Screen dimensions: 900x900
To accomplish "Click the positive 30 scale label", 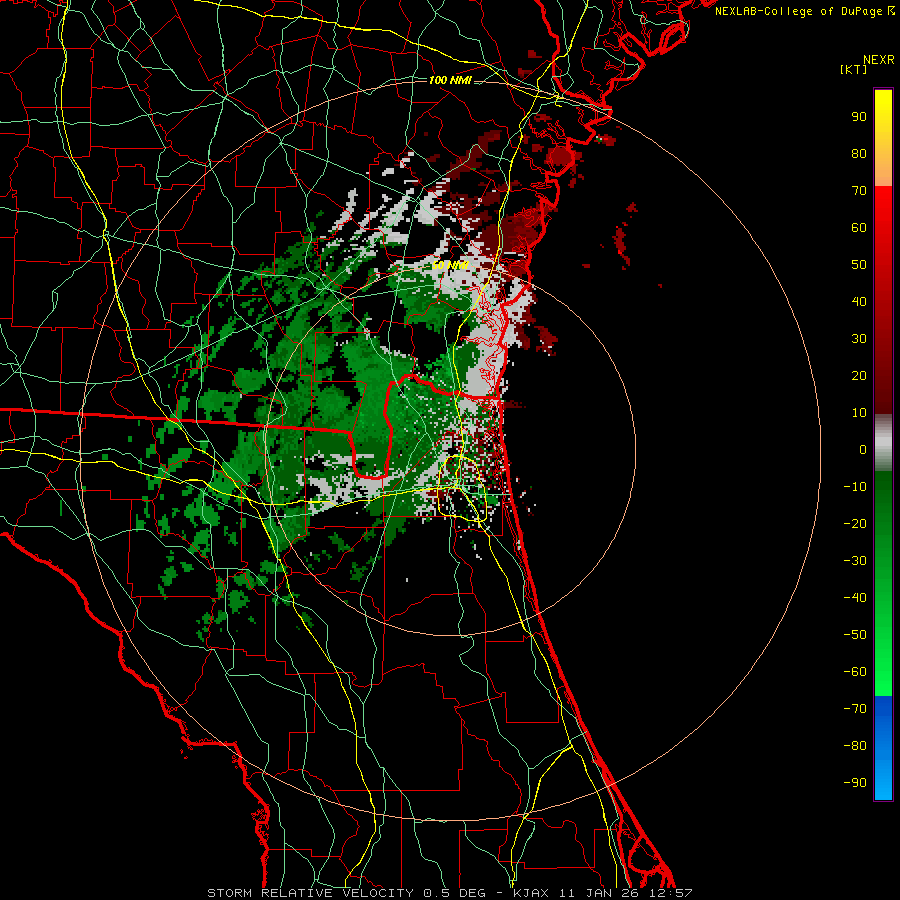I will coord(859,339).
